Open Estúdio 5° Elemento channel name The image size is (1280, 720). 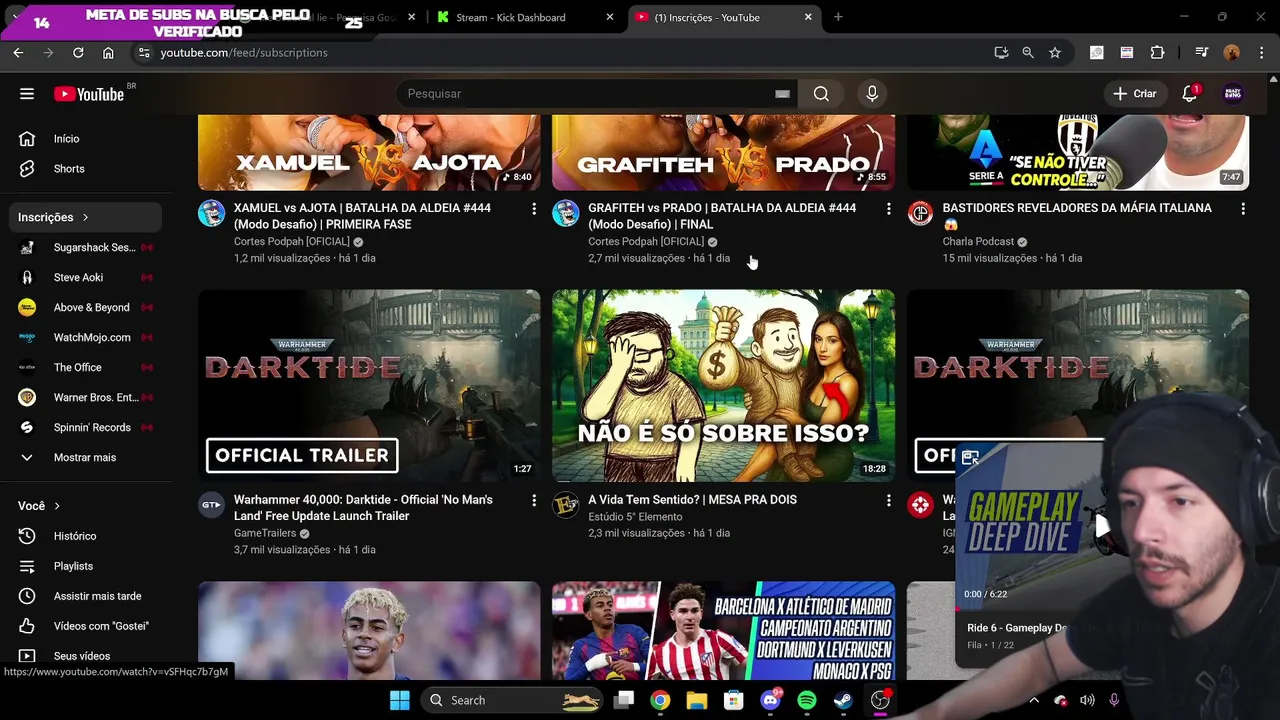tap(635, 517)
